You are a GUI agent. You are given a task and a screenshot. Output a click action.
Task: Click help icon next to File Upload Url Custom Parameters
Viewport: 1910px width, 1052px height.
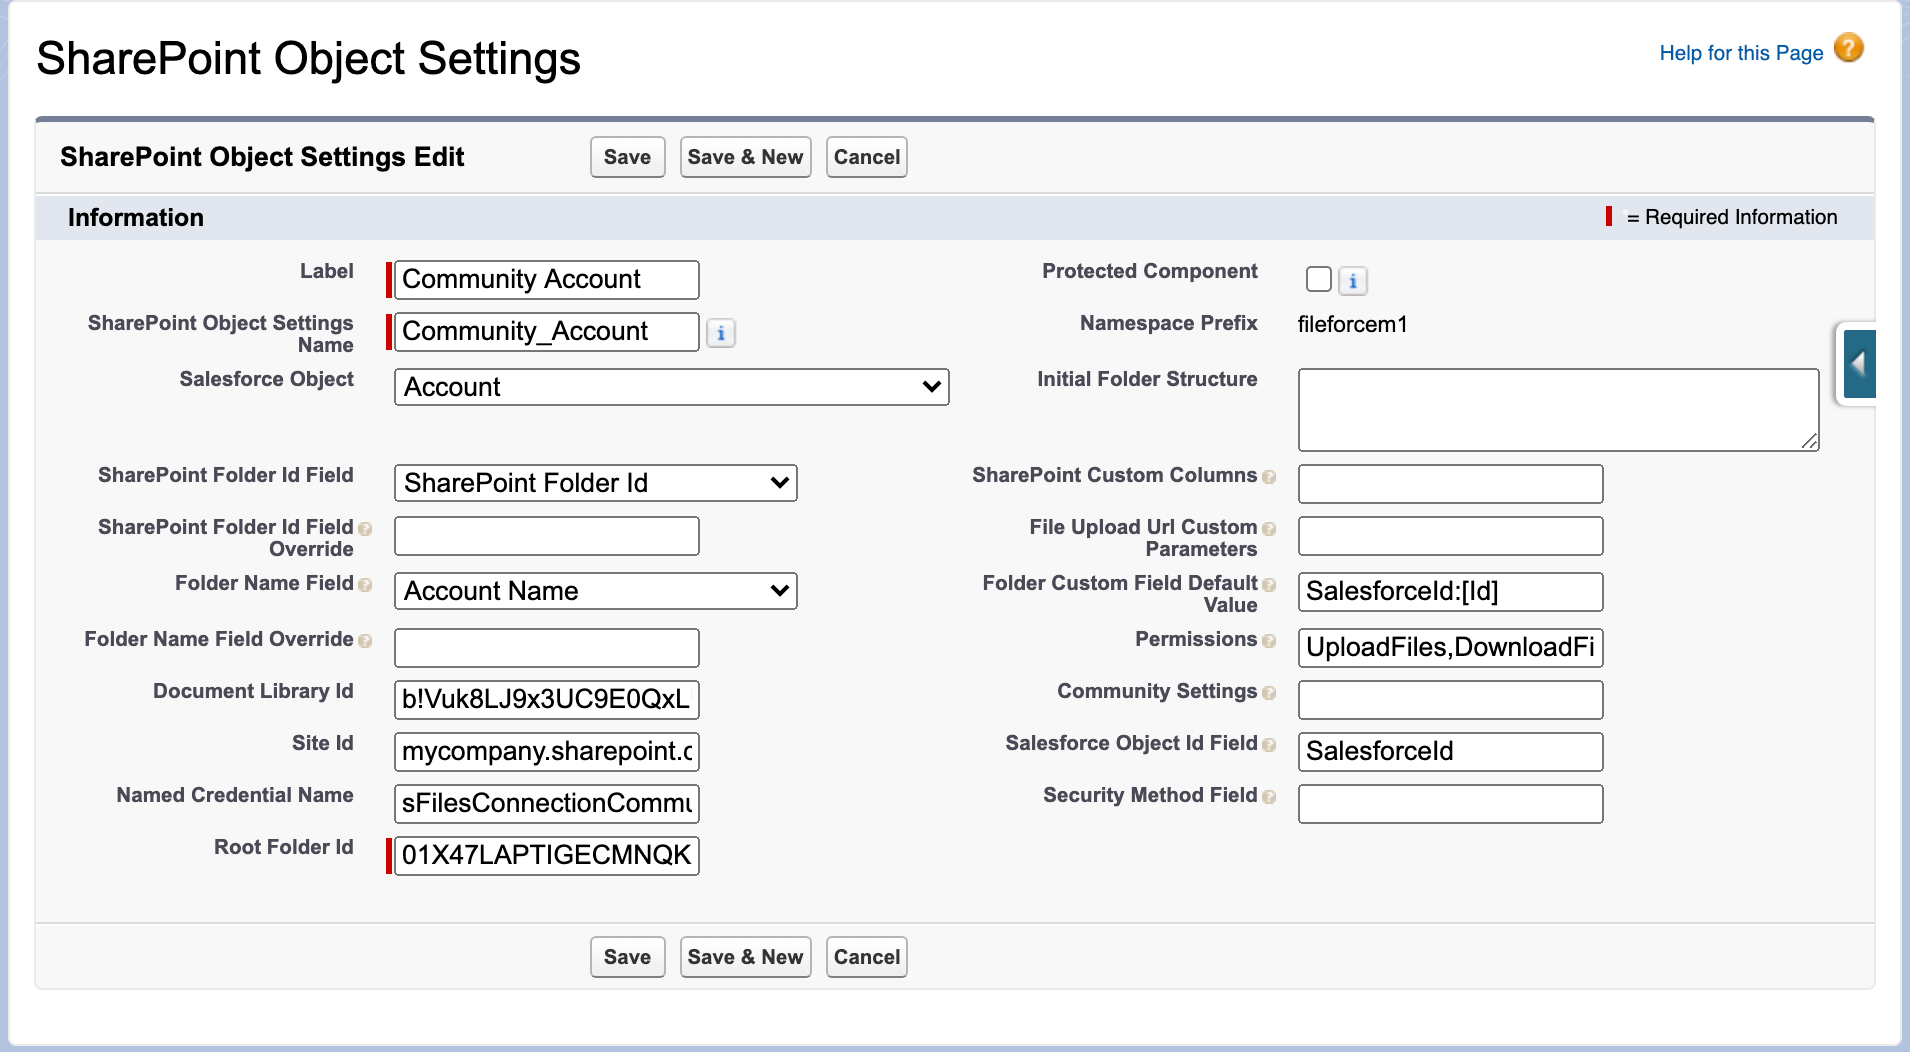click(1269, 528)
